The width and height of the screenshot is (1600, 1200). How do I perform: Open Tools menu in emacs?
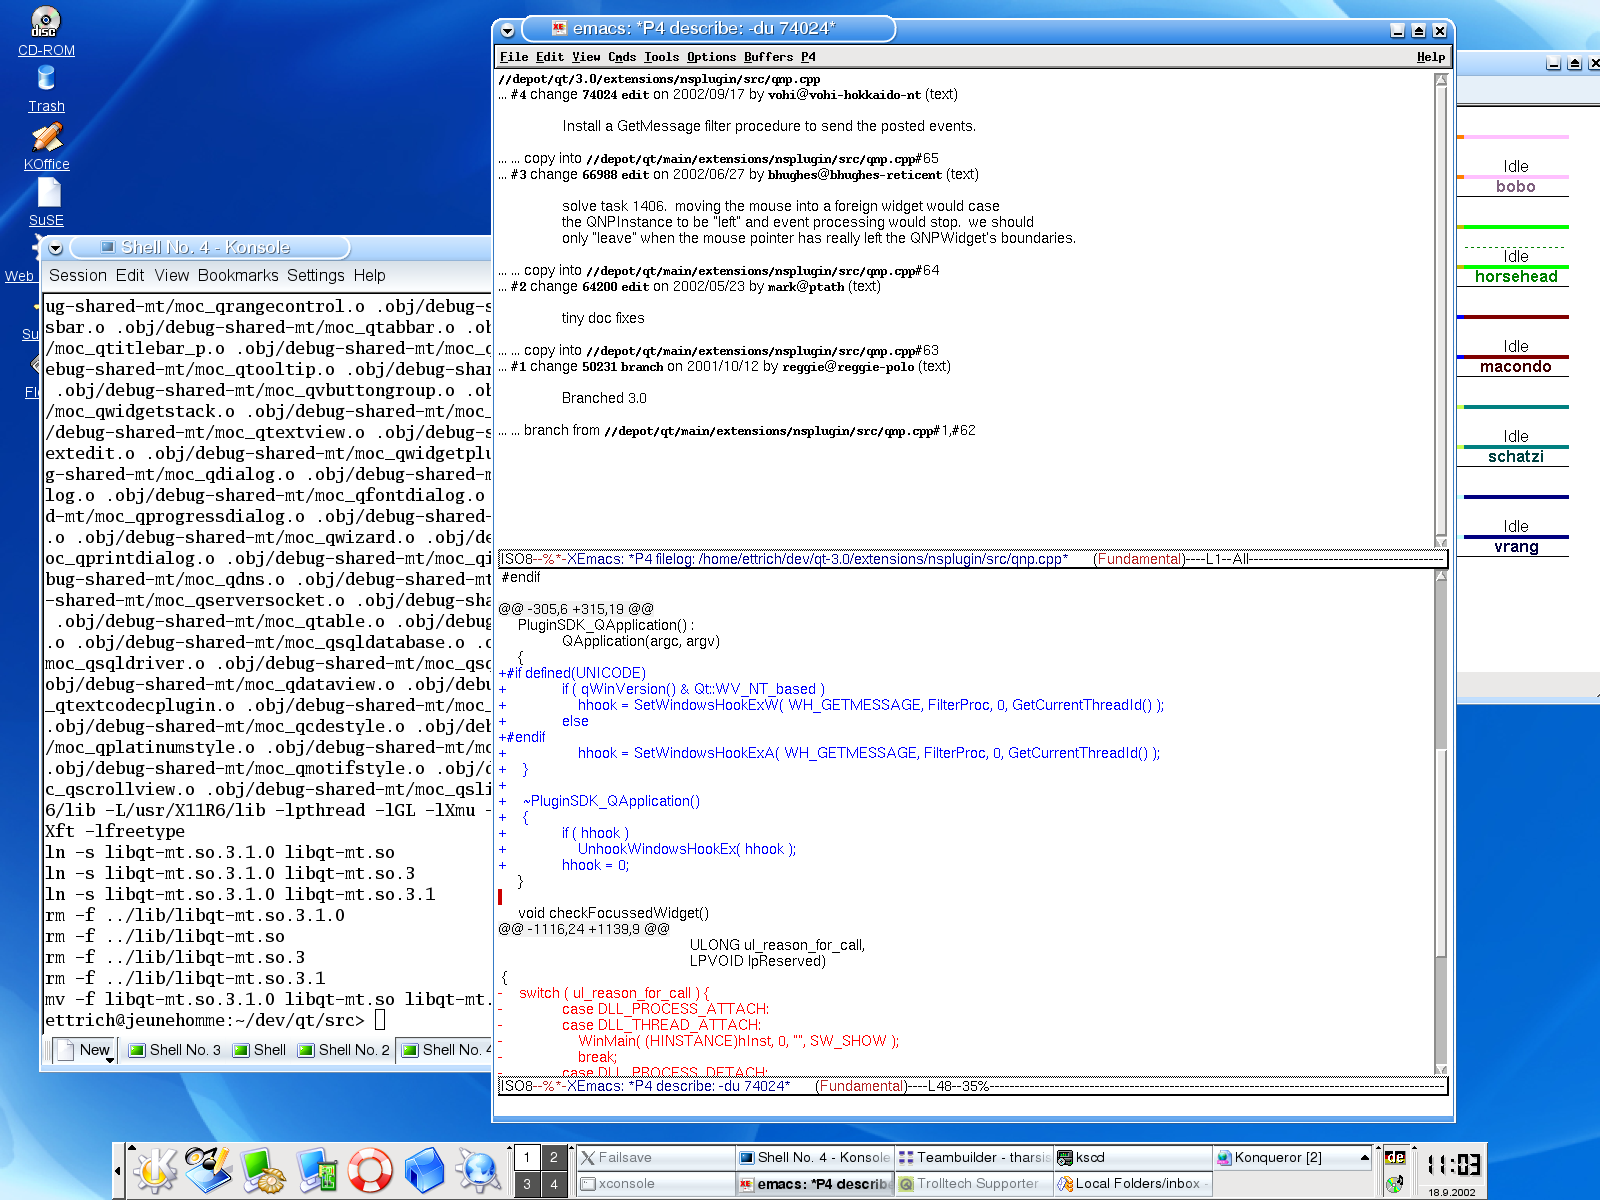click(x=661, y=57)
